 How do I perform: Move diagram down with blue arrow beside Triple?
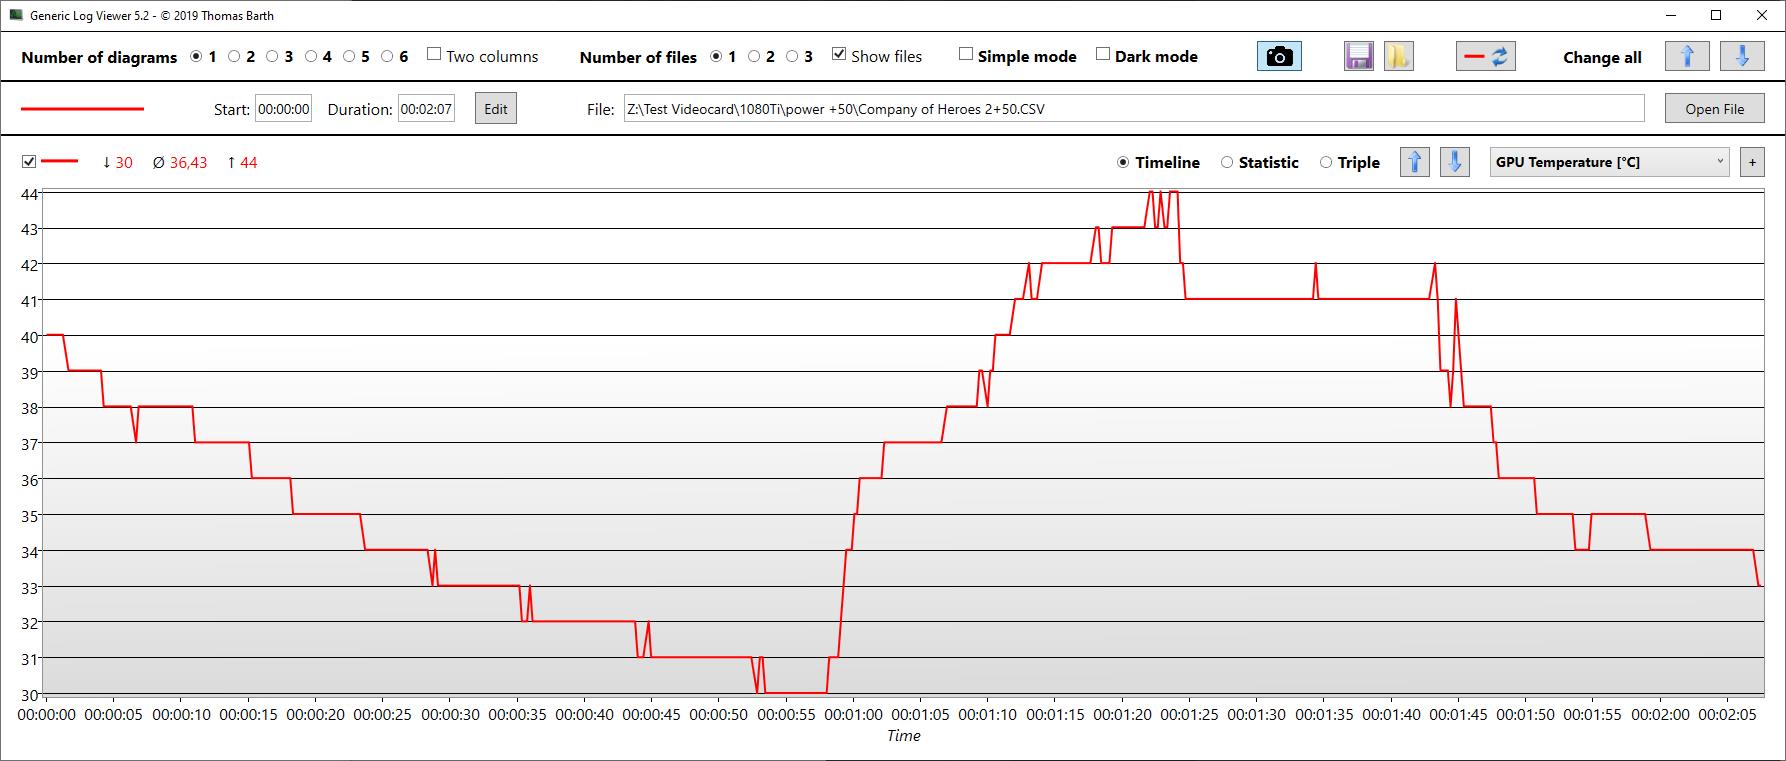[x=1455, y=162]
